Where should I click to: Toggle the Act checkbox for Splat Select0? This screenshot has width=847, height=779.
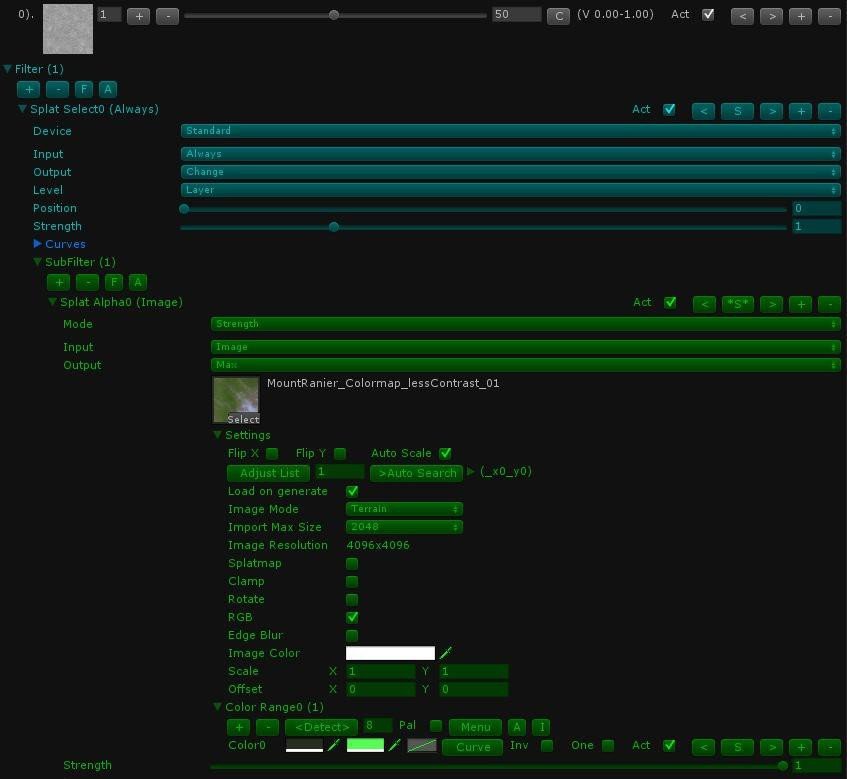(669, 110)
